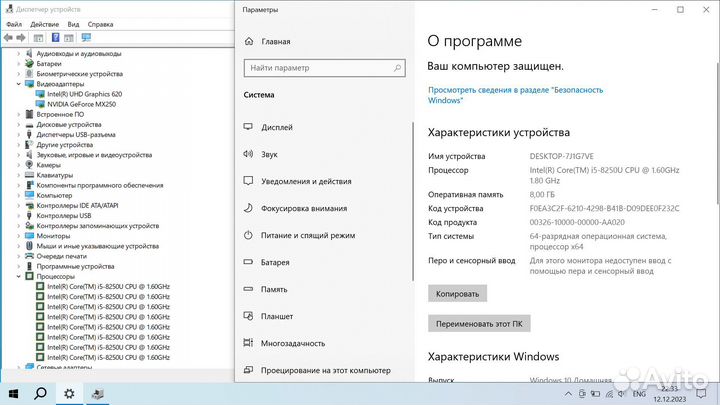Open the notification center icon in the tray

tap(701, 394)
